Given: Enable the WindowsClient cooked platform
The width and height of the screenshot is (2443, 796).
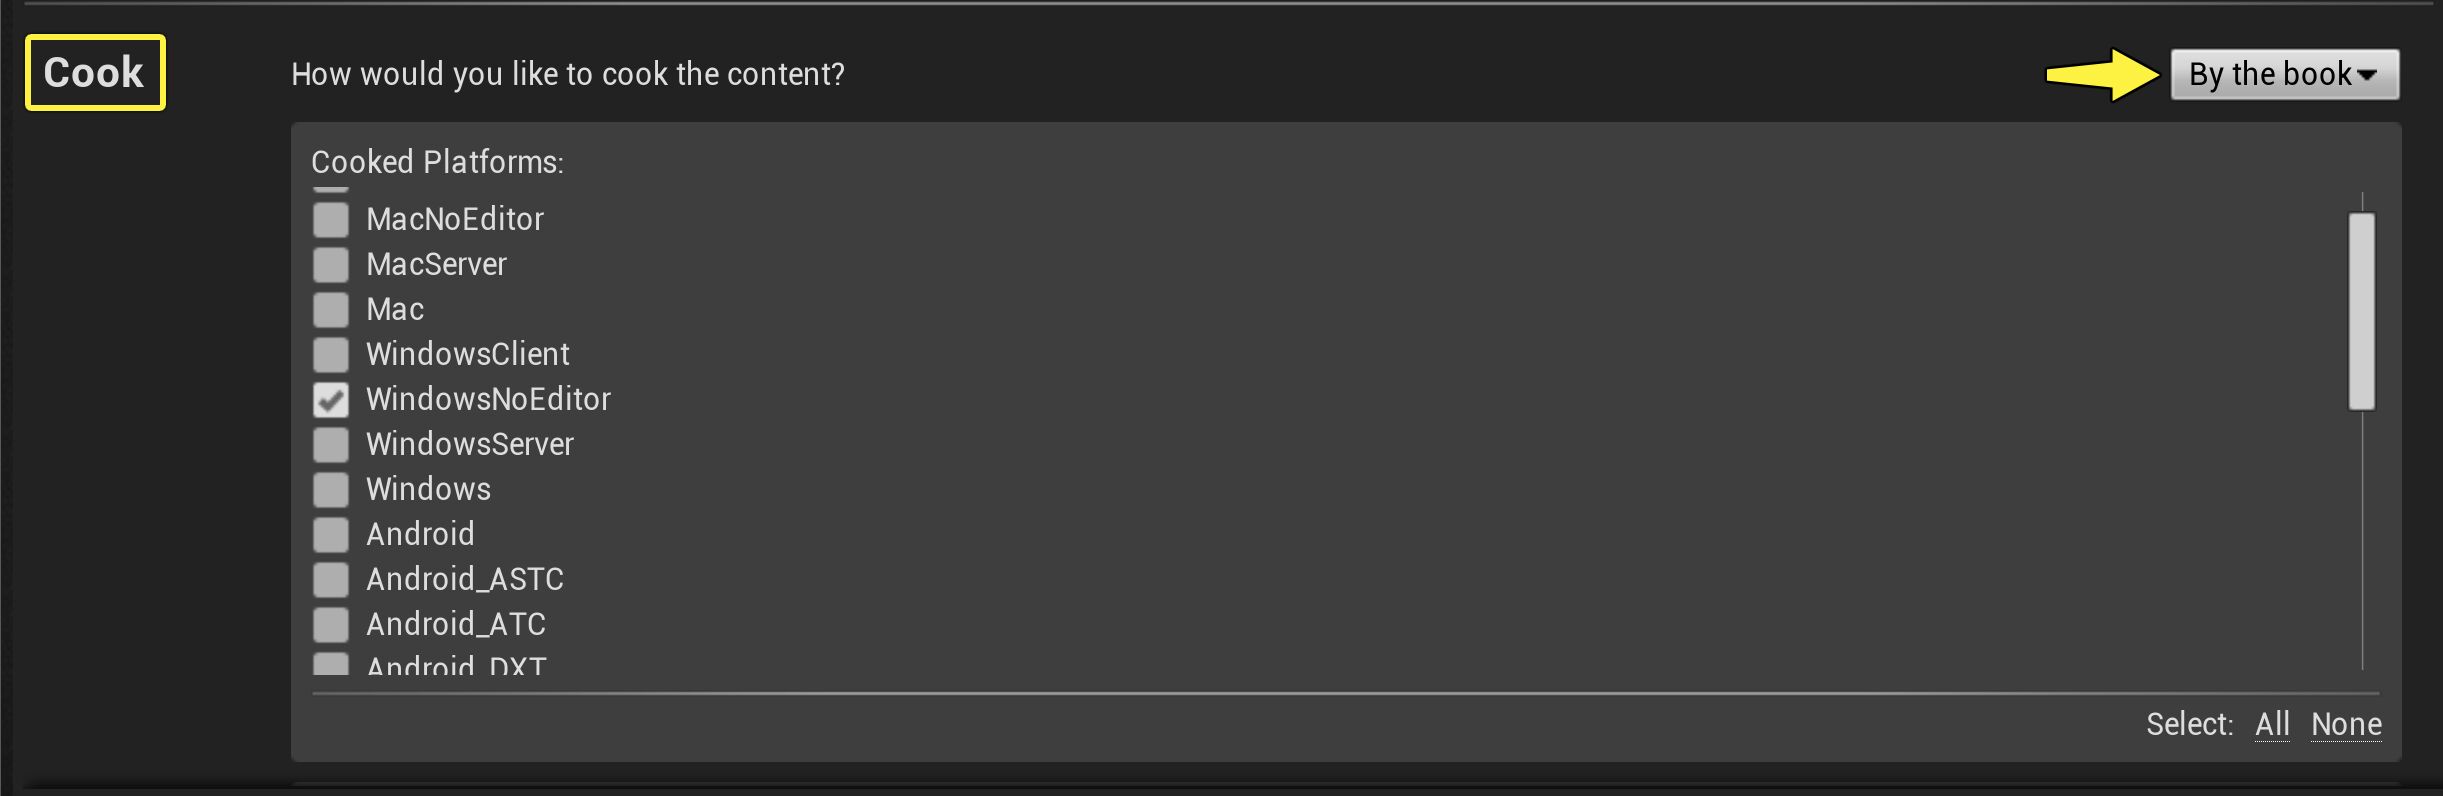Looking at the screenshot, I should click(330, 354).
